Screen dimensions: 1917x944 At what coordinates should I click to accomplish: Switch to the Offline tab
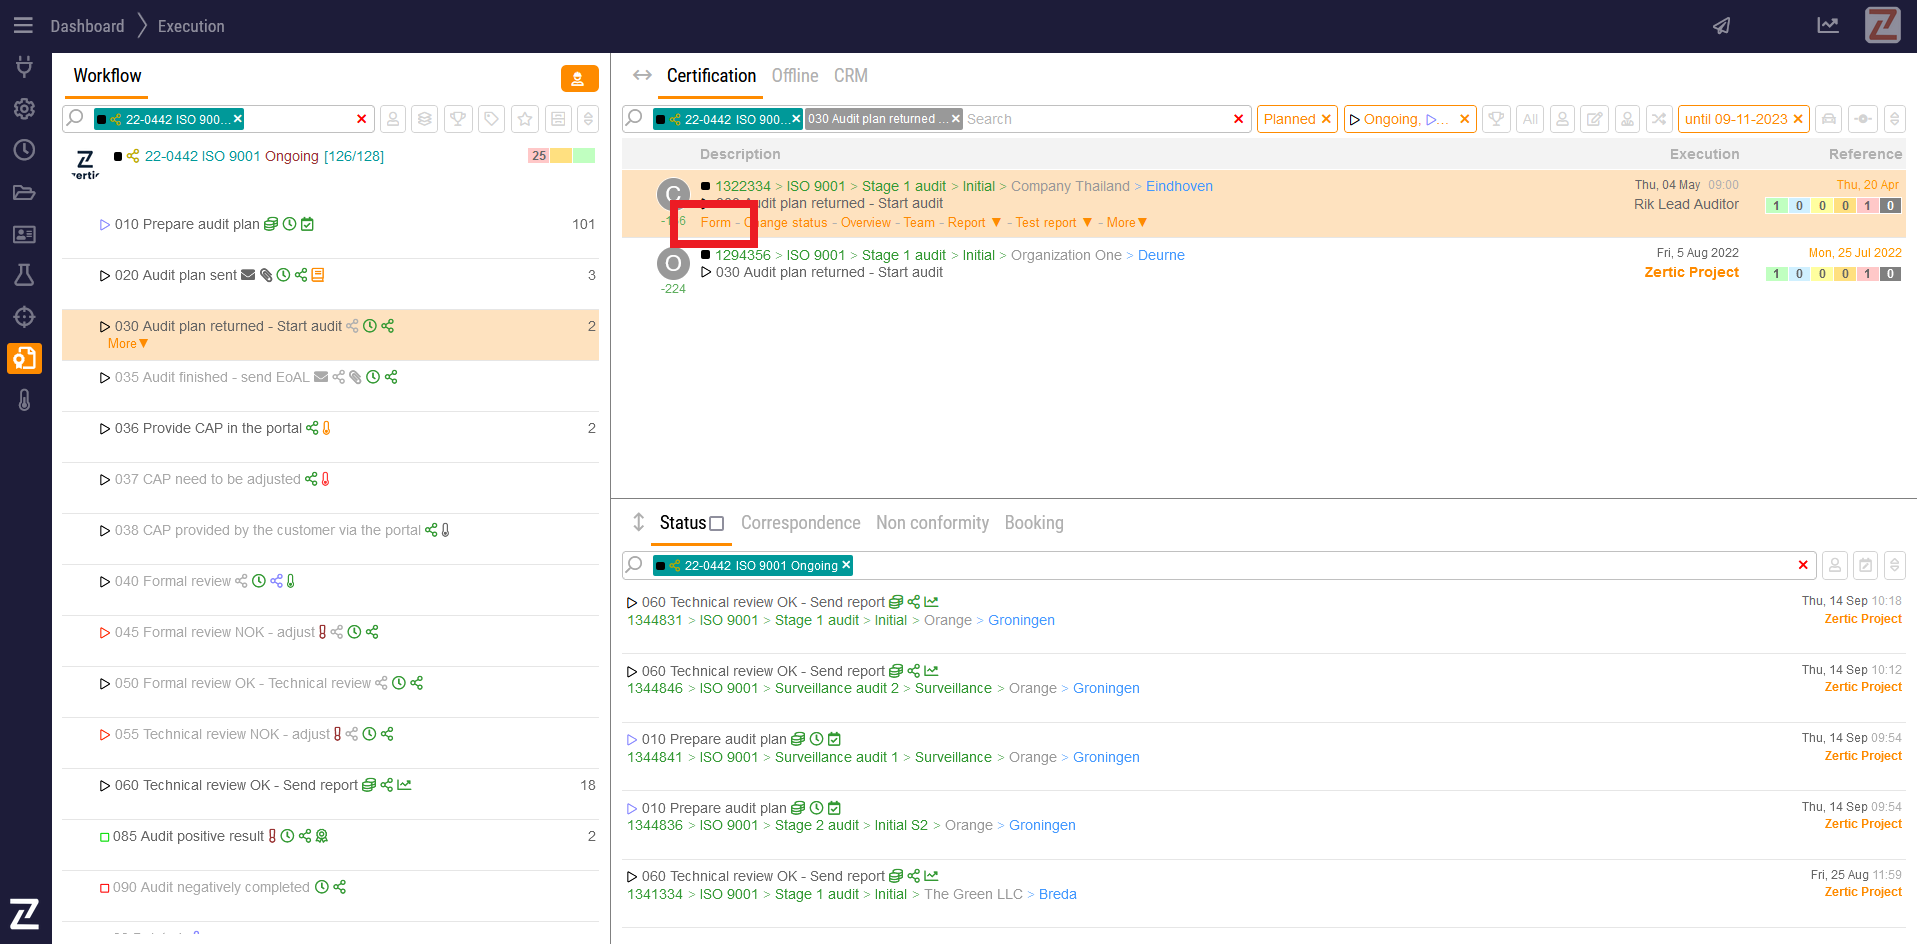click(794, 76)
